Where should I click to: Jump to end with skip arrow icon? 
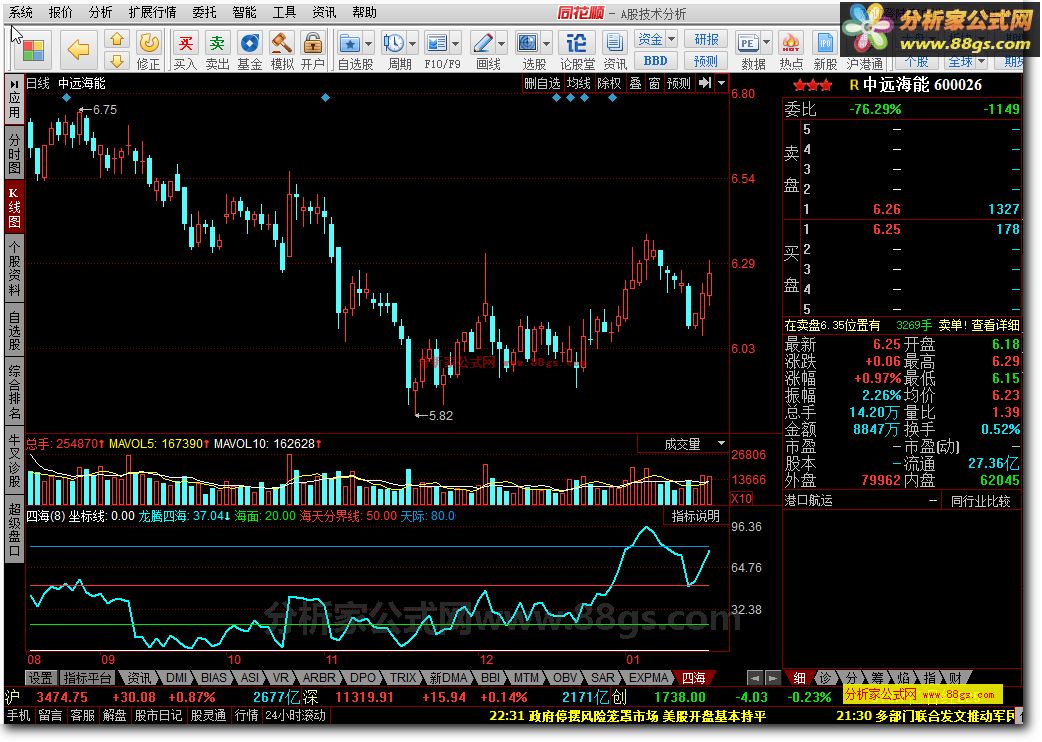coord(705,83)
